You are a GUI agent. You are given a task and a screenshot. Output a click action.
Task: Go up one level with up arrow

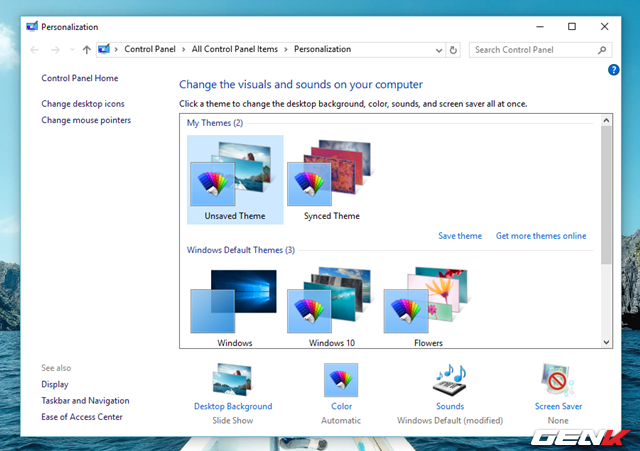pyautogui.click(x=86, y=50)
